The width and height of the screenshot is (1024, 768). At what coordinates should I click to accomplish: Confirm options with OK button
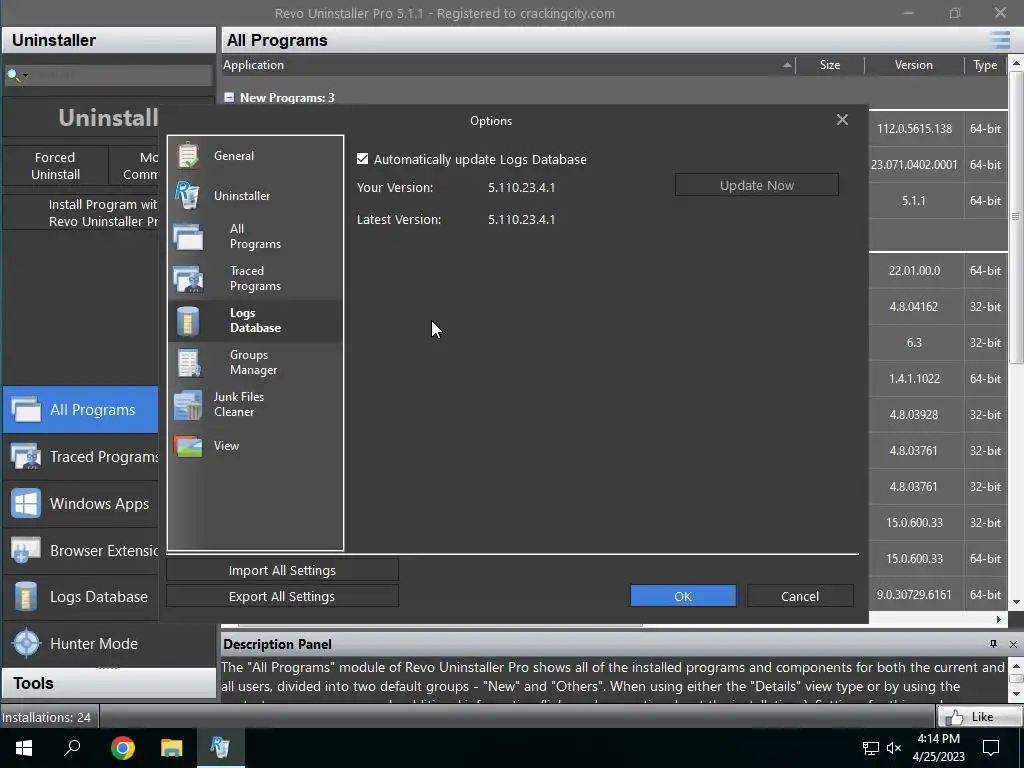click(683, 596)
